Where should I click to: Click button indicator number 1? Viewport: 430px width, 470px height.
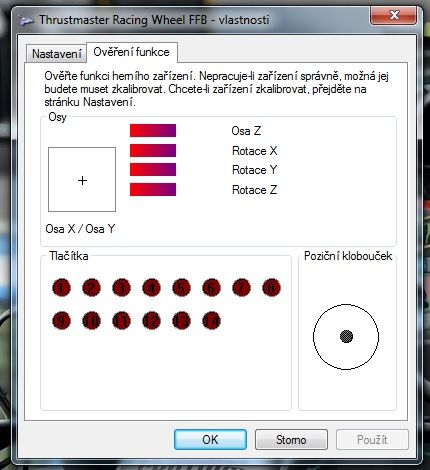[61, 288]
